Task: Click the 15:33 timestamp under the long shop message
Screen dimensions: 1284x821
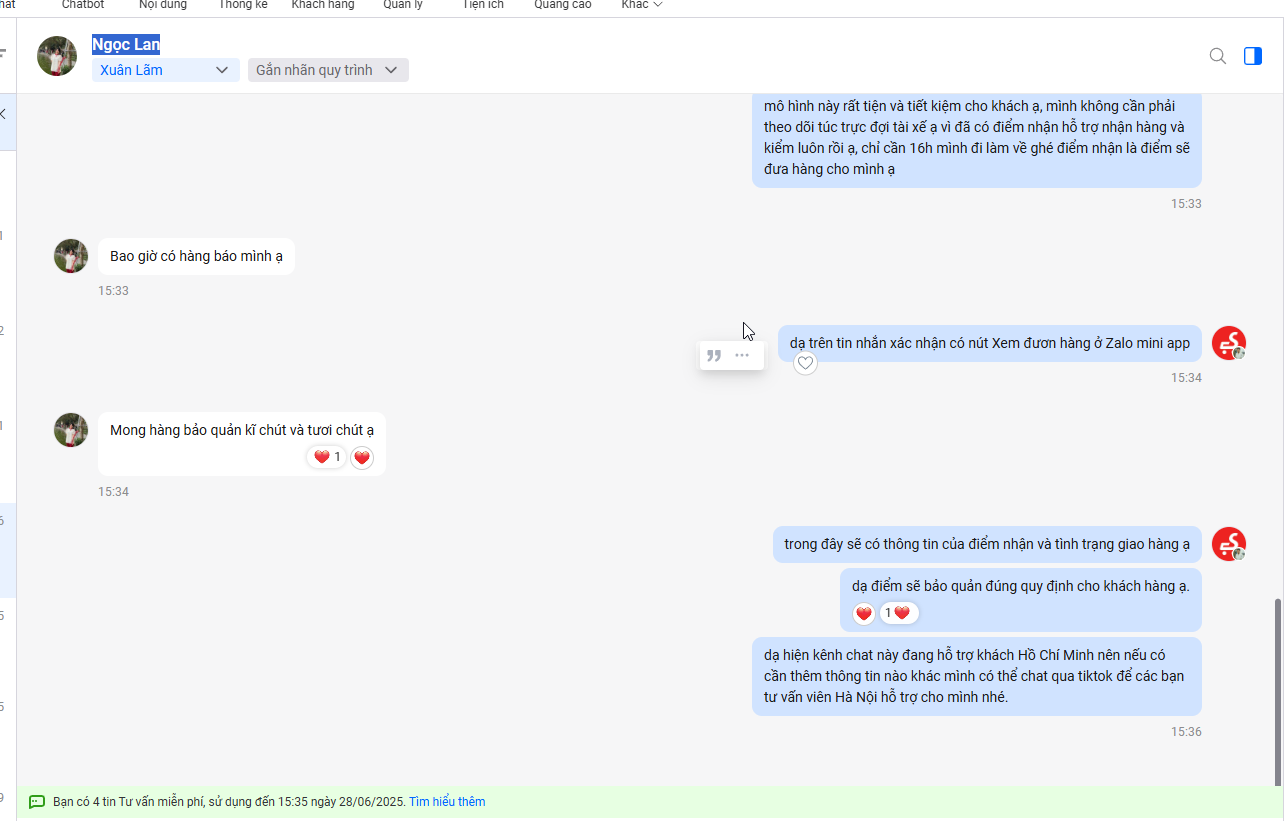Action: (1186, 203)
